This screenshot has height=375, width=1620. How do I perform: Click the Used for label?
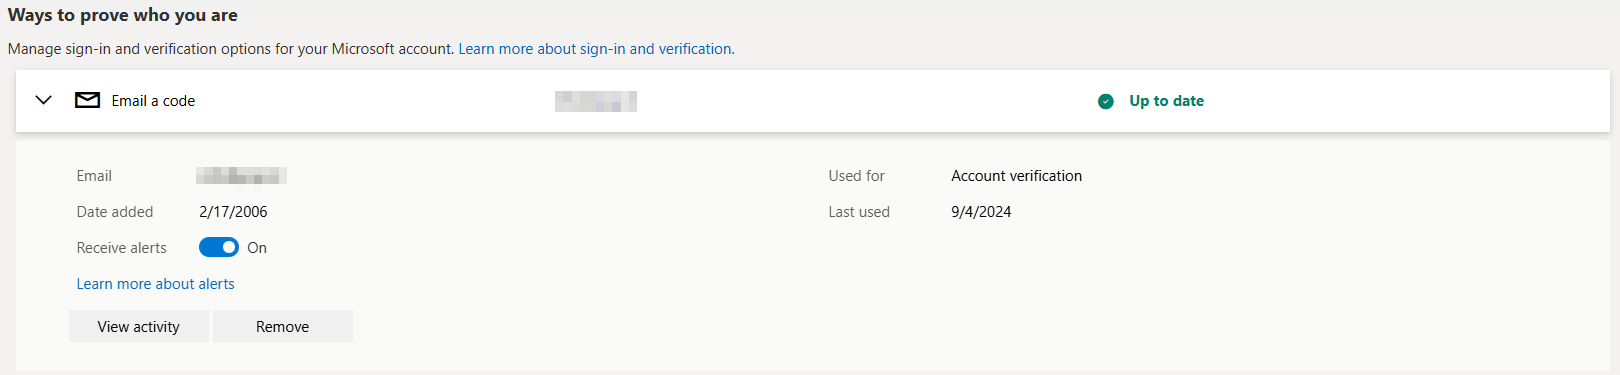click(x=857, y=176)
